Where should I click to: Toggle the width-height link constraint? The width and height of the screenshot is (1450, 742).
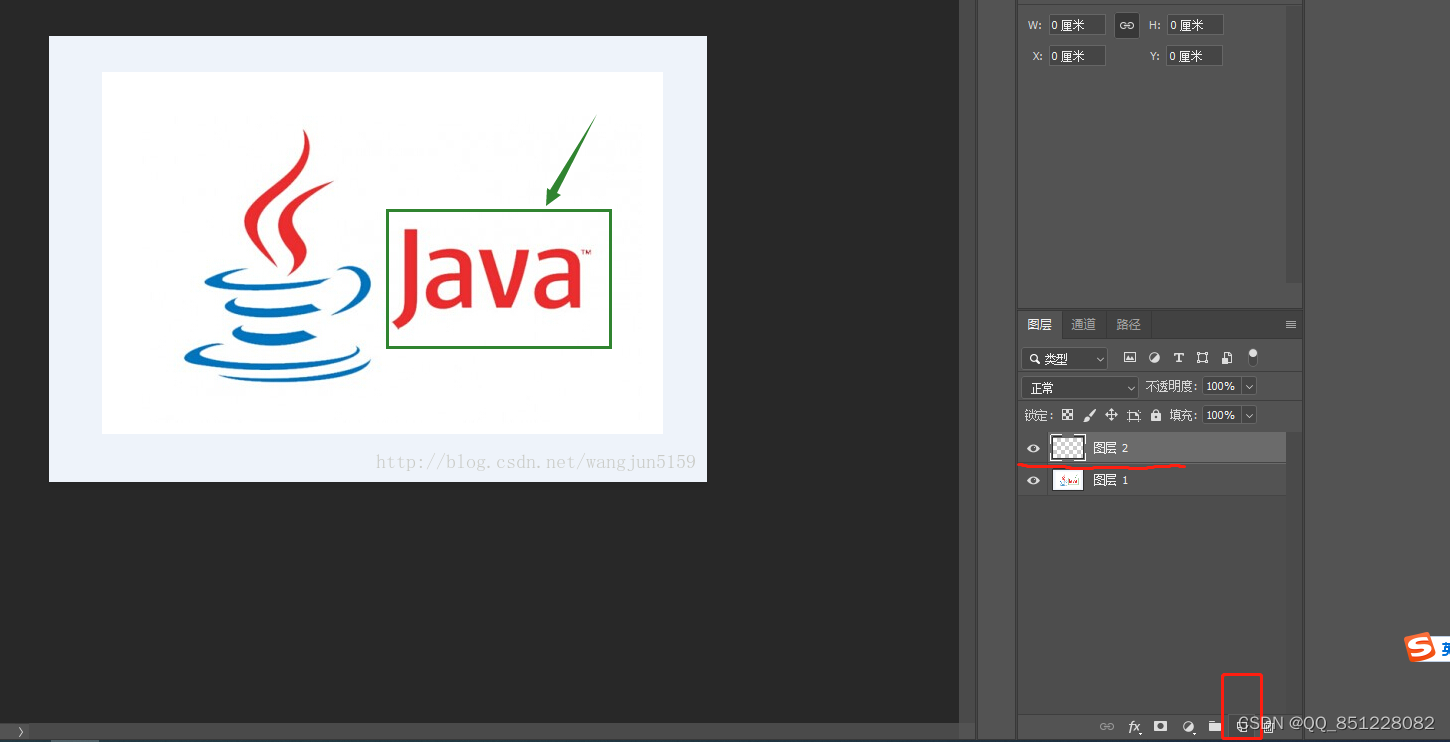(1127, 25)
